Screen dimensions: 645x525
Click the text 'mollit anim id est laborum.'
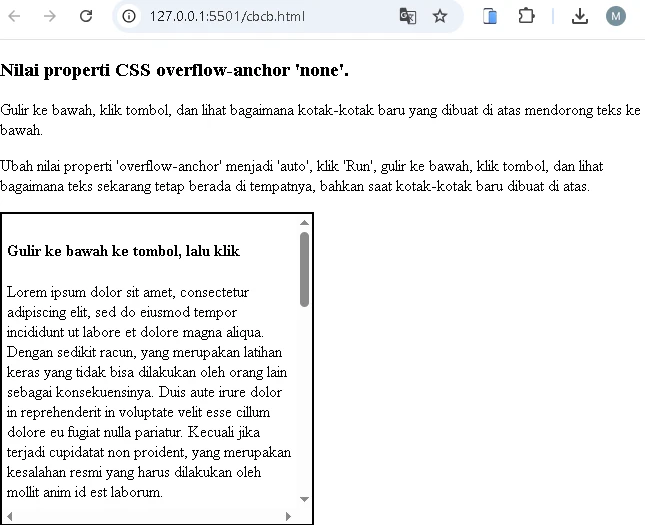coord(85,492)
